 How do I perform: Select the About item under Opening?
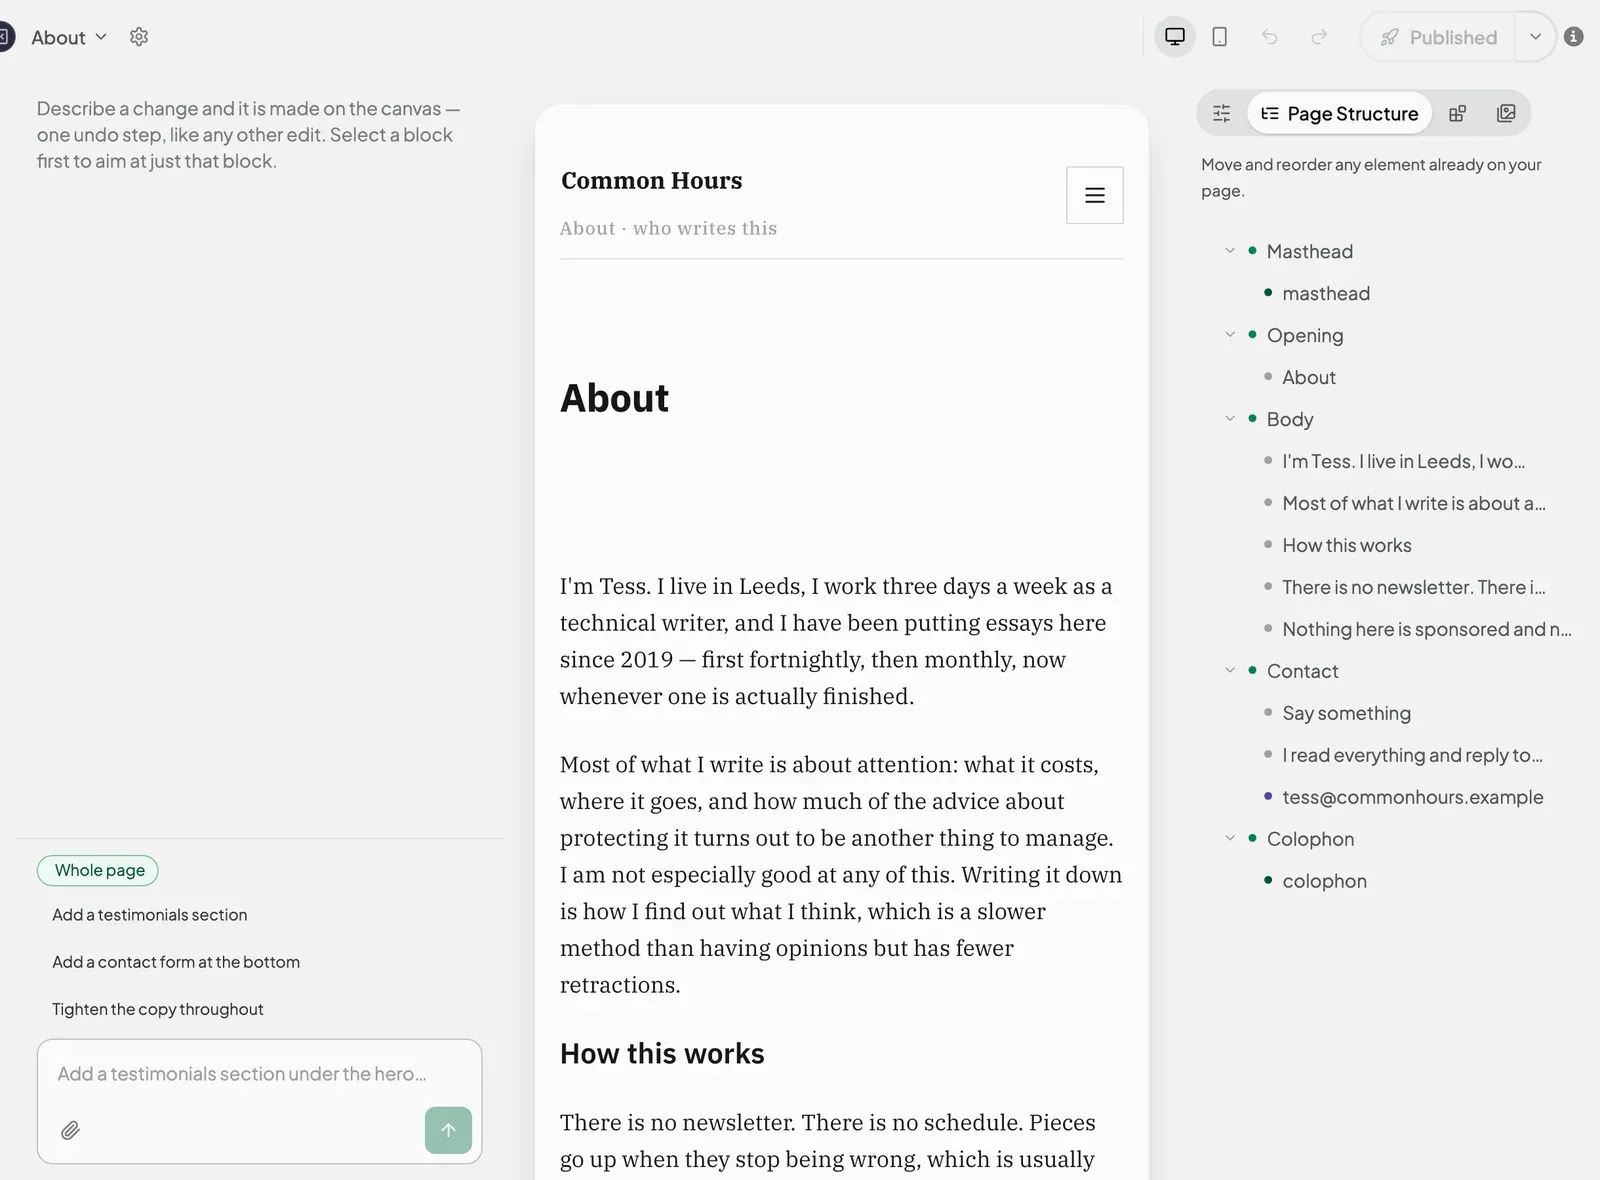point(1309,377)
